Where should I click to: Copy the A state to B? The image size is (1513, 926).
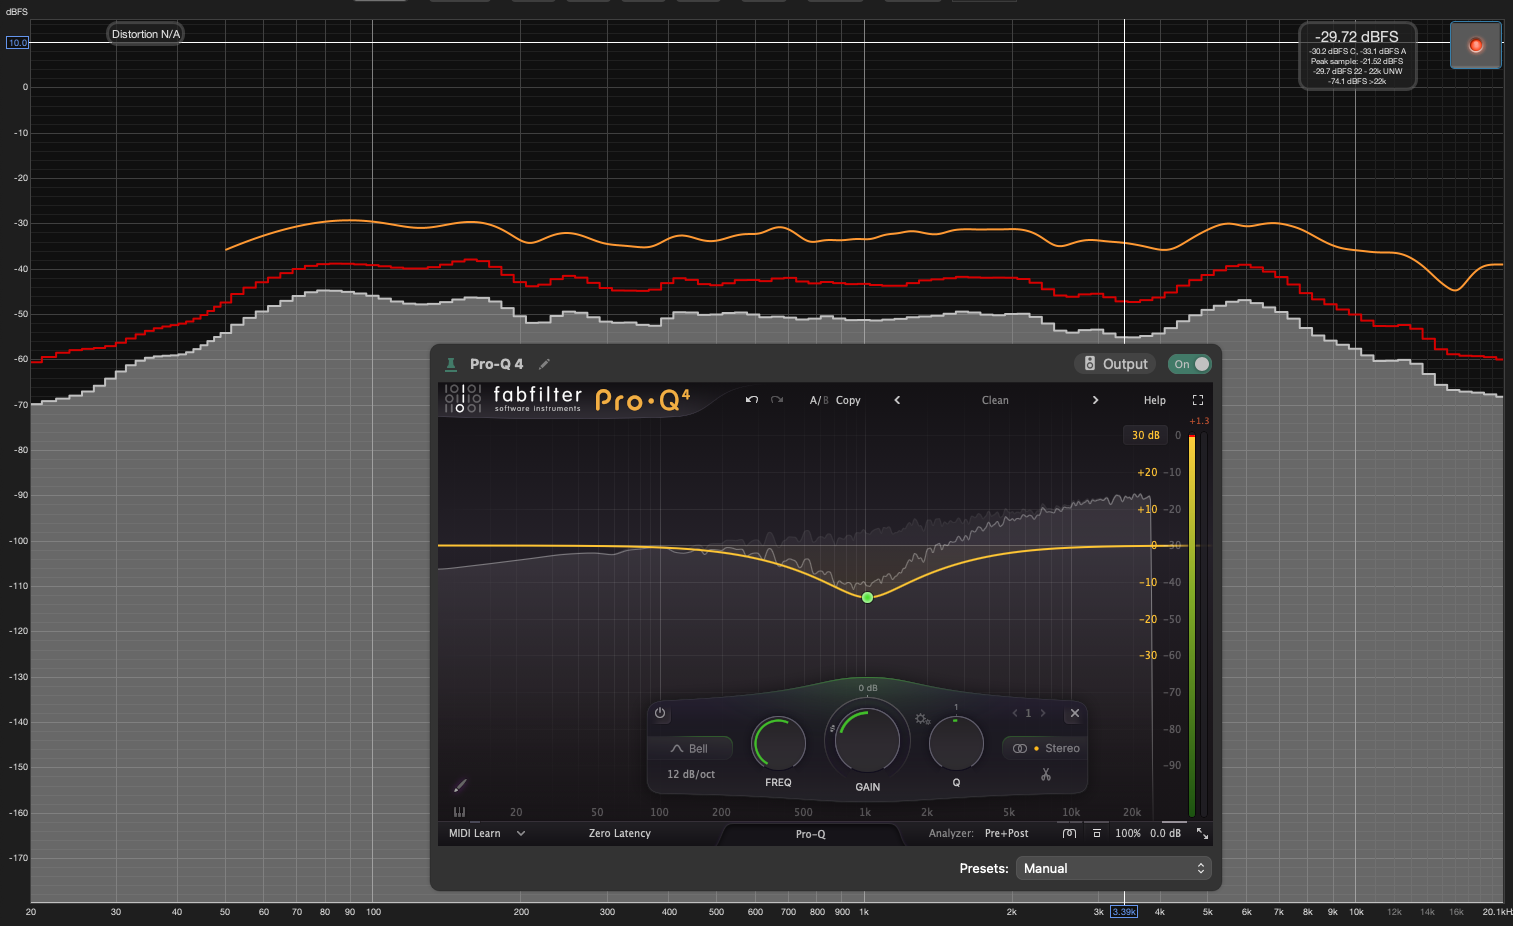pos(848,400)
